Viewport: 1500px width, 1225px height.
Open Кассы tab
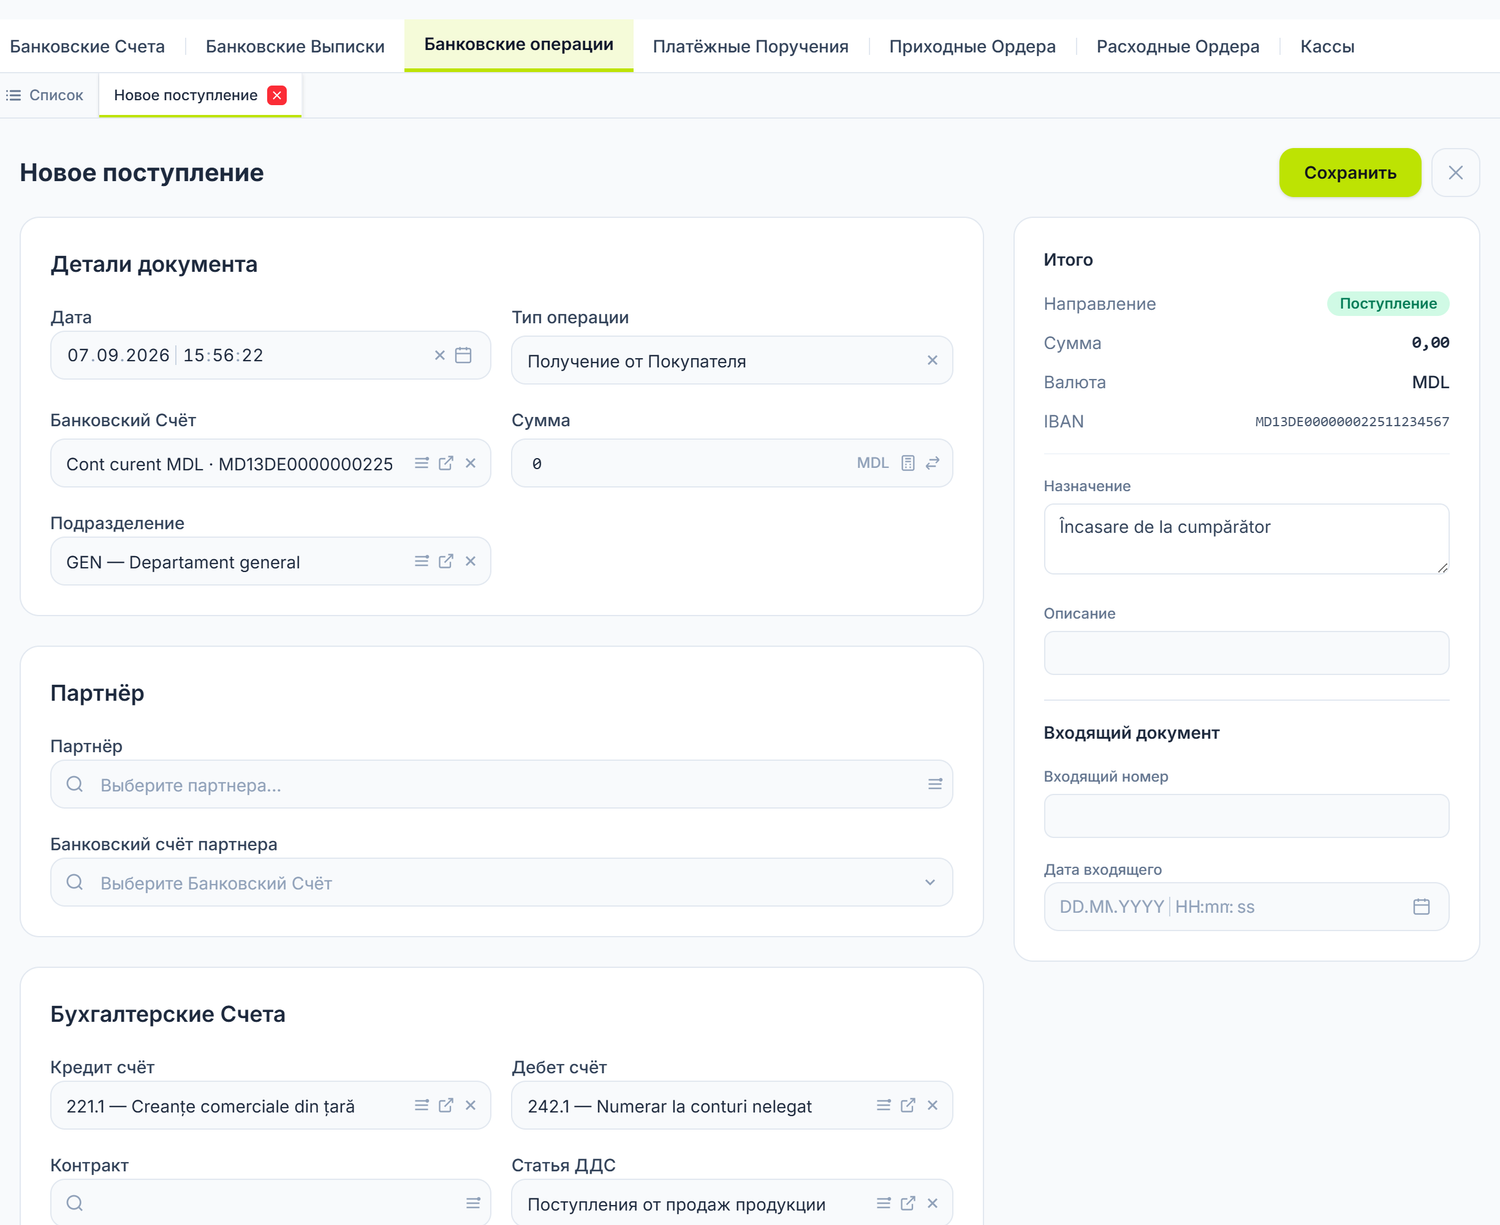point(1327,46)
